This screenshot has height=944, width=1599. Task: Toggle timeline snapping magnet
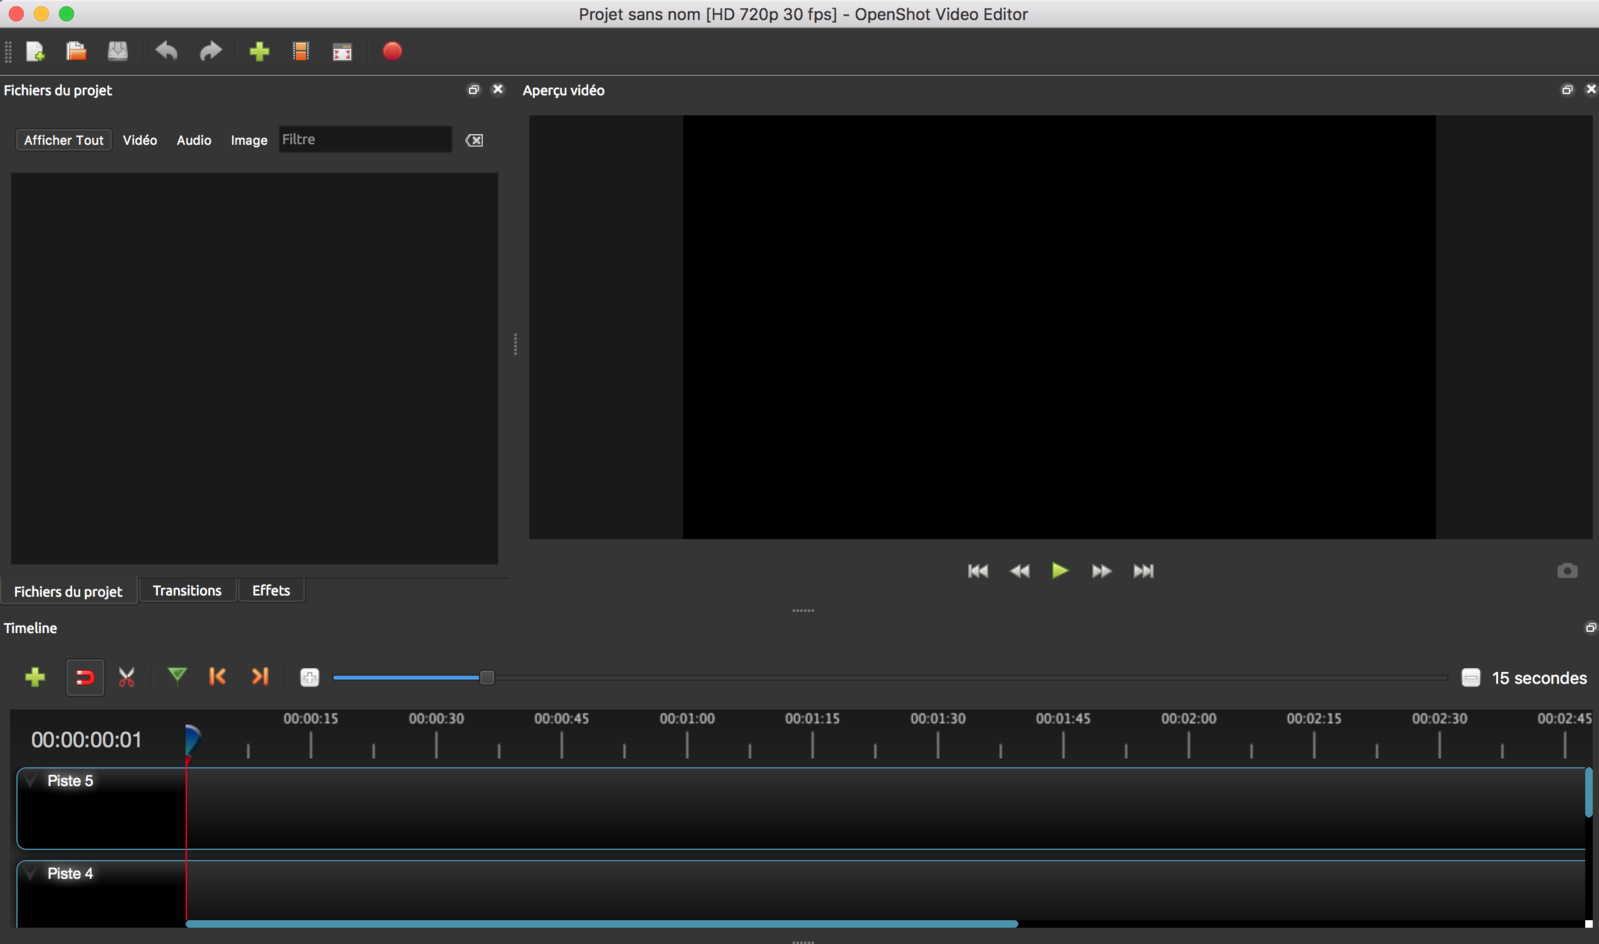[x=85, y=678]
